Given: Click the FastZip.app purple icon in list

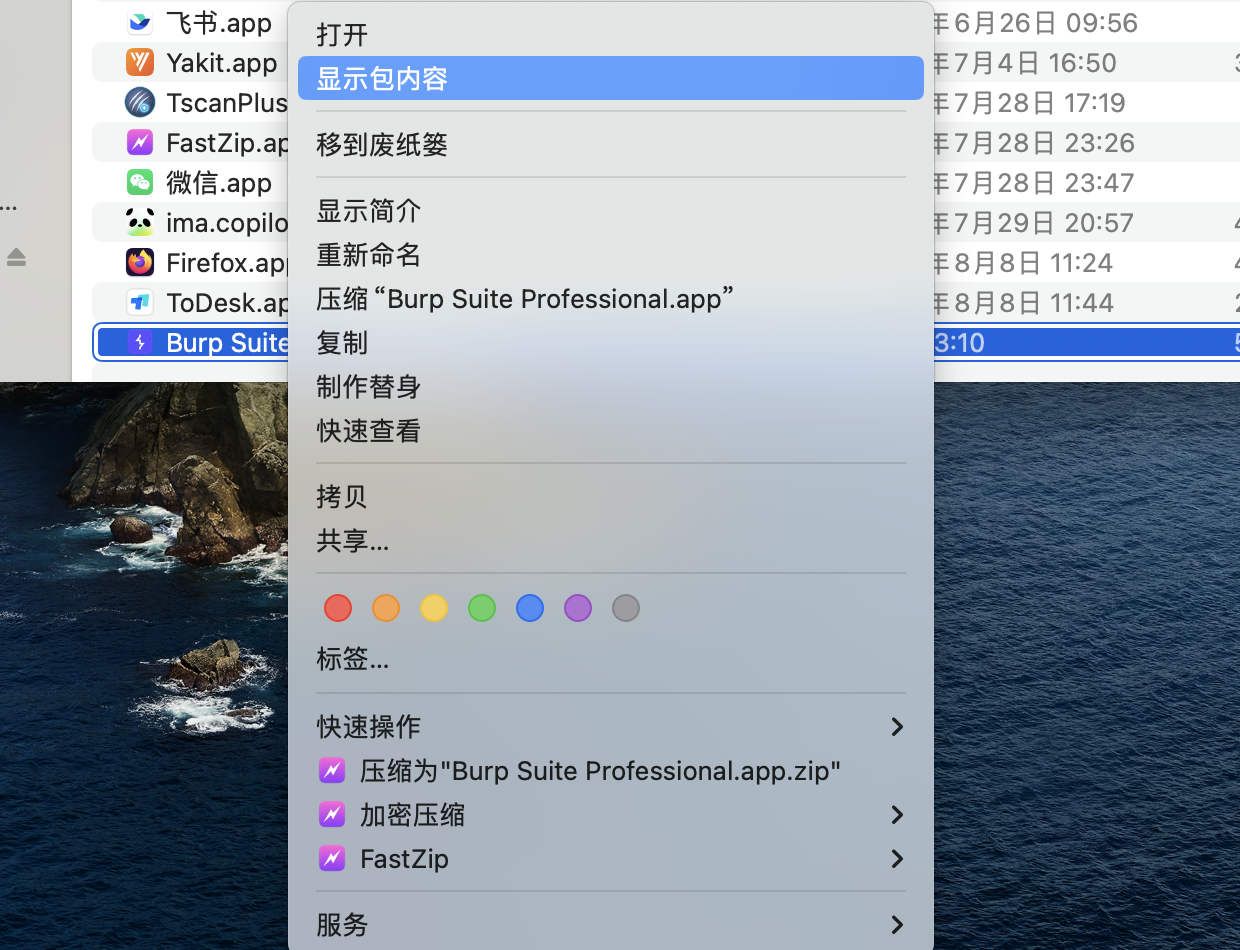Looking at the screenshot, I should (140, 142).
